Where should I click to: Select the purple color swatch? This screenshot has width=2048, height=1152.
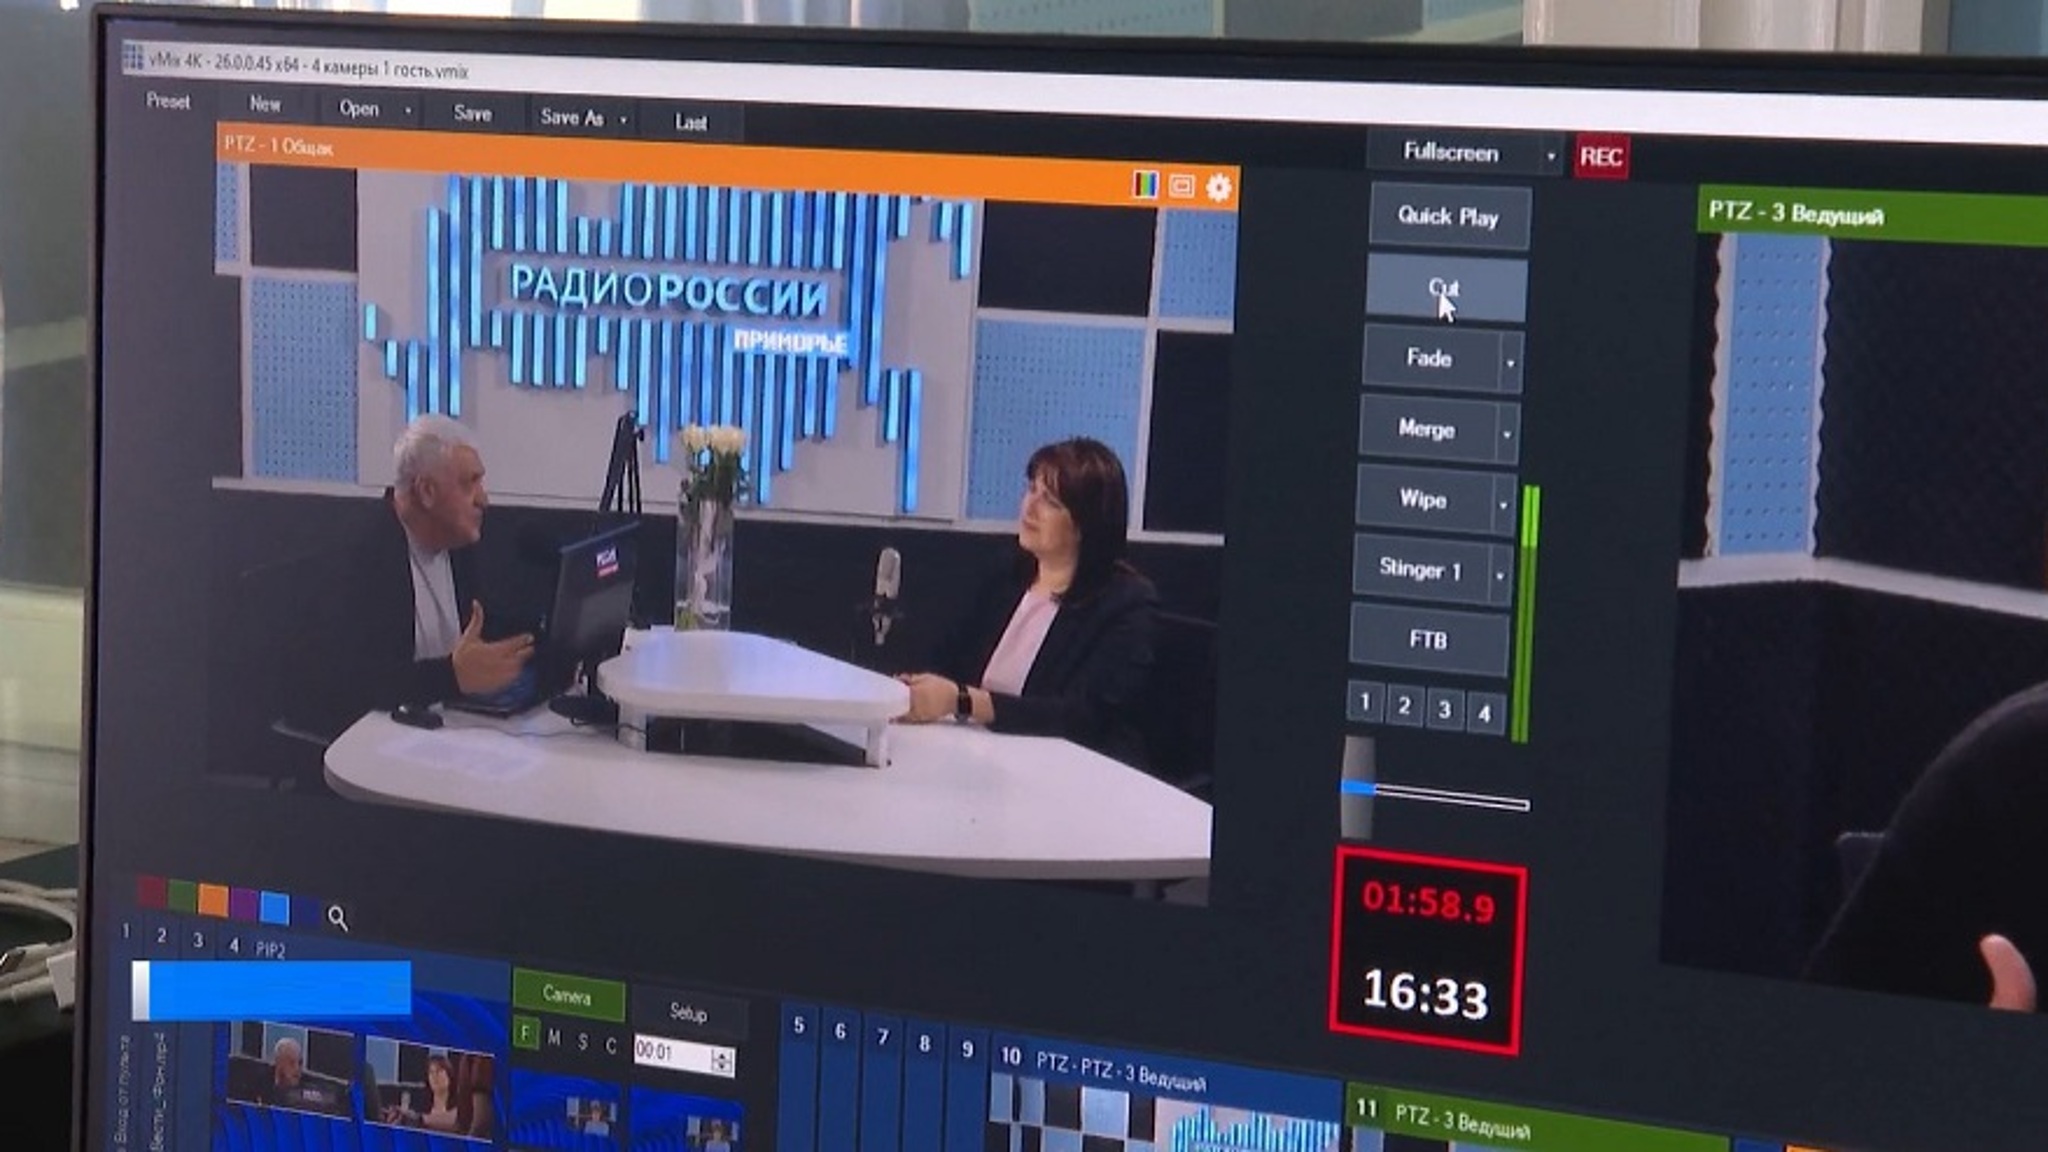(244, 904)
